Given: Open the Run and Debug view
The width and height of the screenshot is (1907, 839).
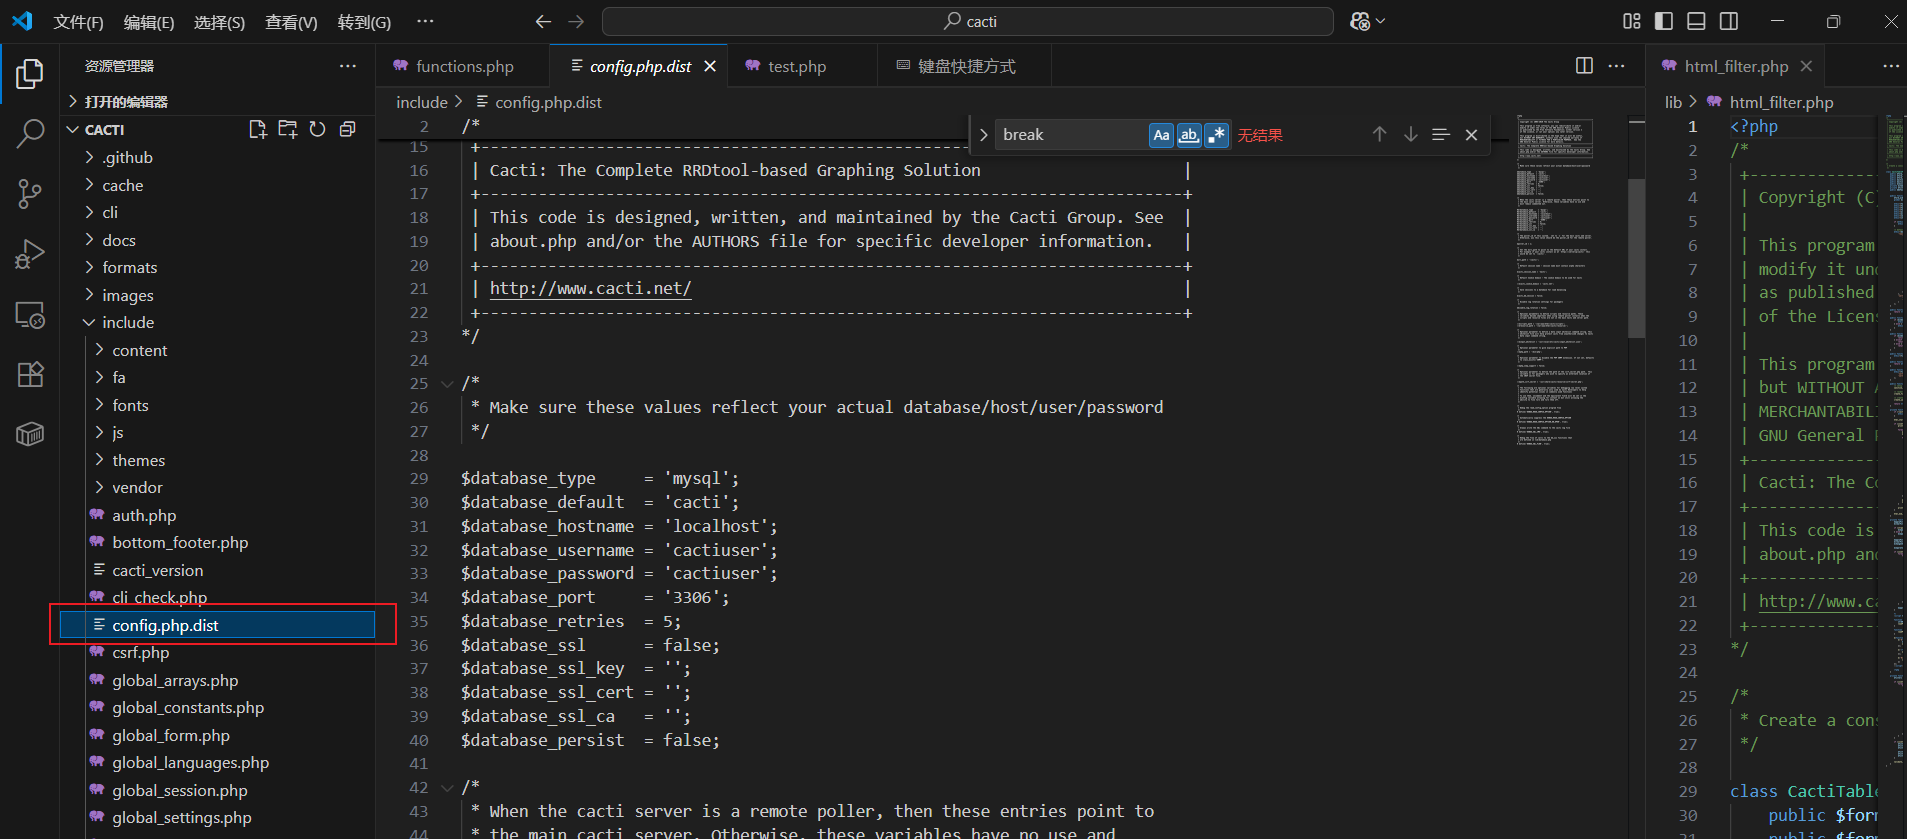Looking at the screenshot, I should tap(30, 254).
